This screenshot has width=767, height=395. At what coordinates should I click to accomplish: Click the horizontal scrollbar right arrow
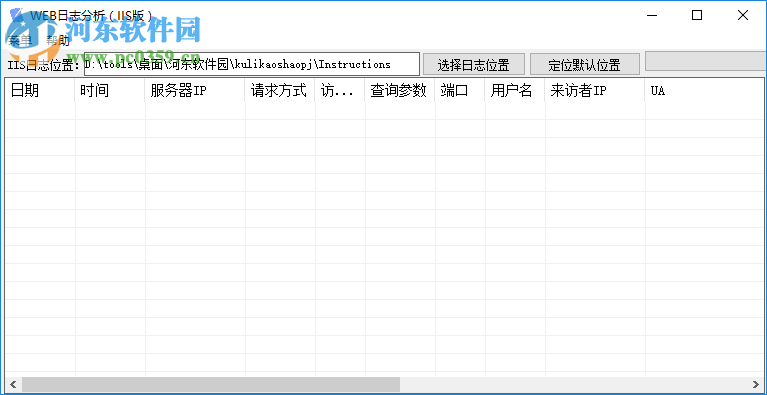[x=755, y=384]
